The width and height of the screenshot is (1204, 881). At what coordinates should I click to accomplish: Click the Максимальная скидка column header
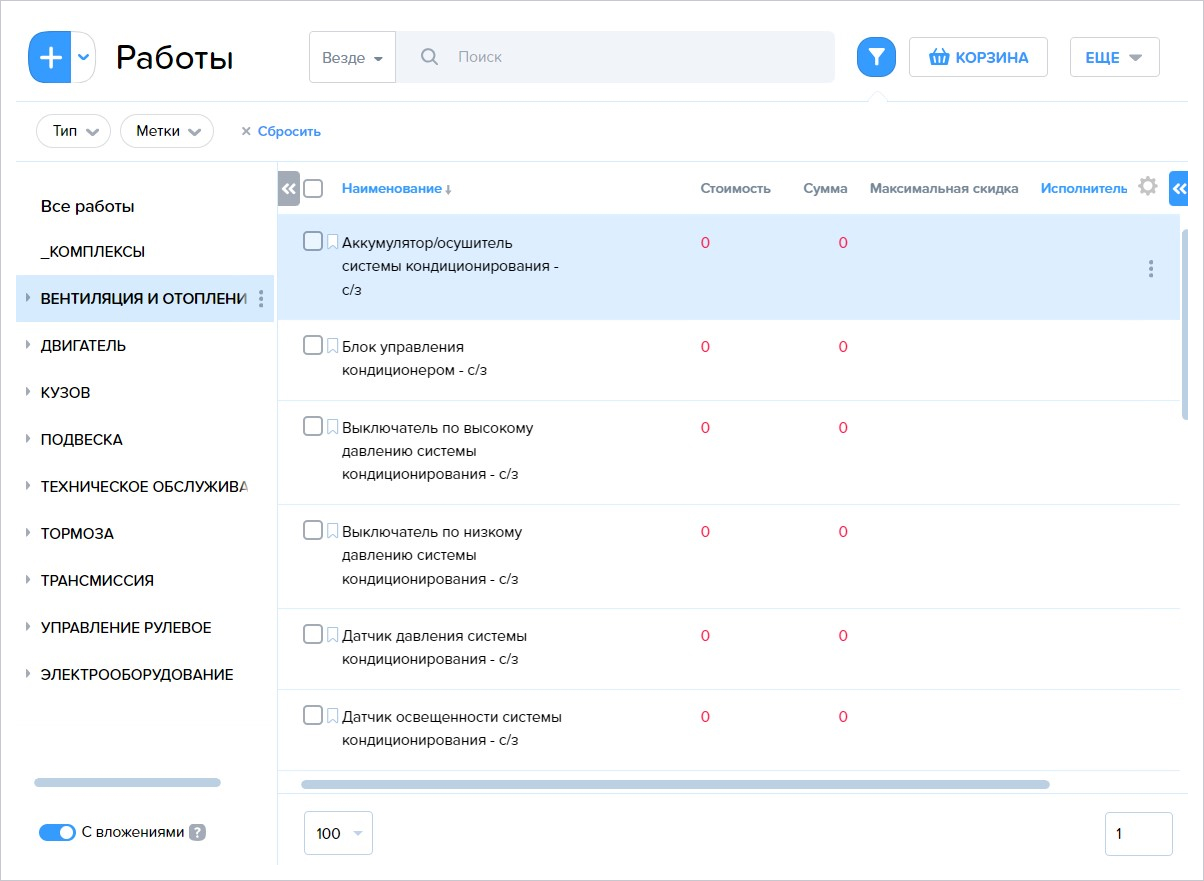(x=944, y=188)
